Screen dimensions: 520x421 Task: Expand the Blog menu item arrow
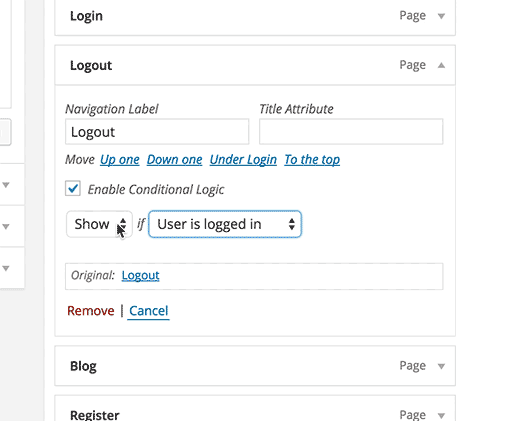[x=441, y=366]
